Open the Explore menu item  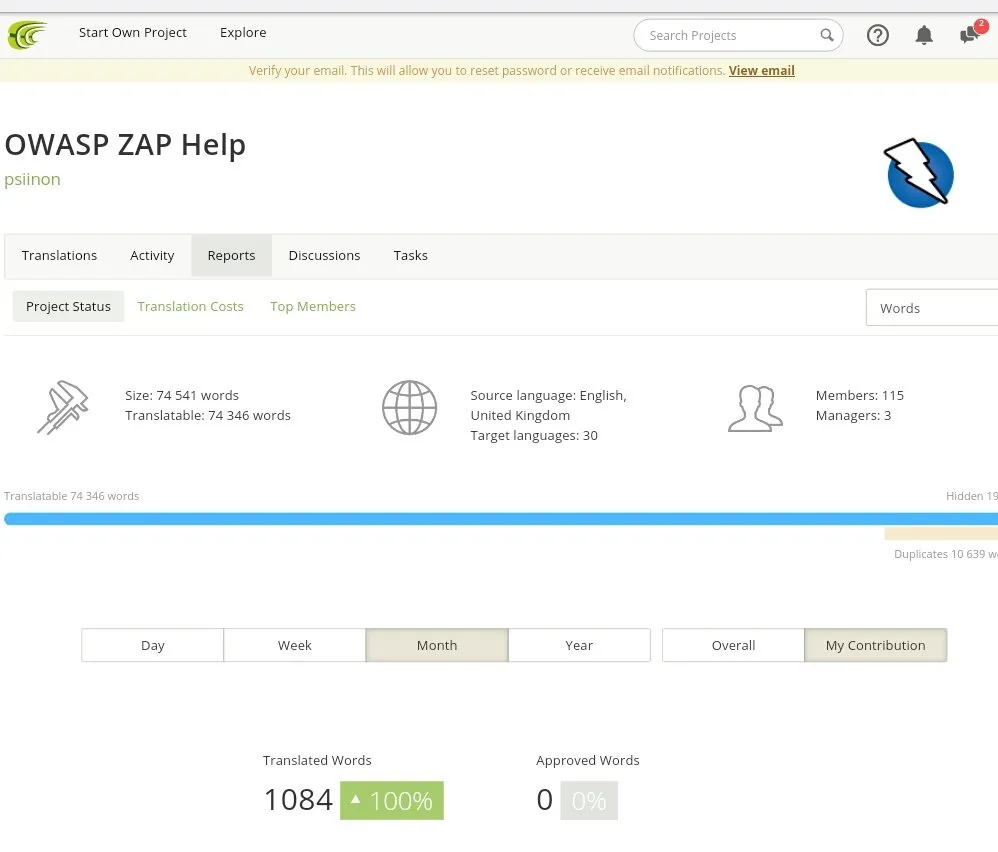pyautogui.click(x=243, y=32)
